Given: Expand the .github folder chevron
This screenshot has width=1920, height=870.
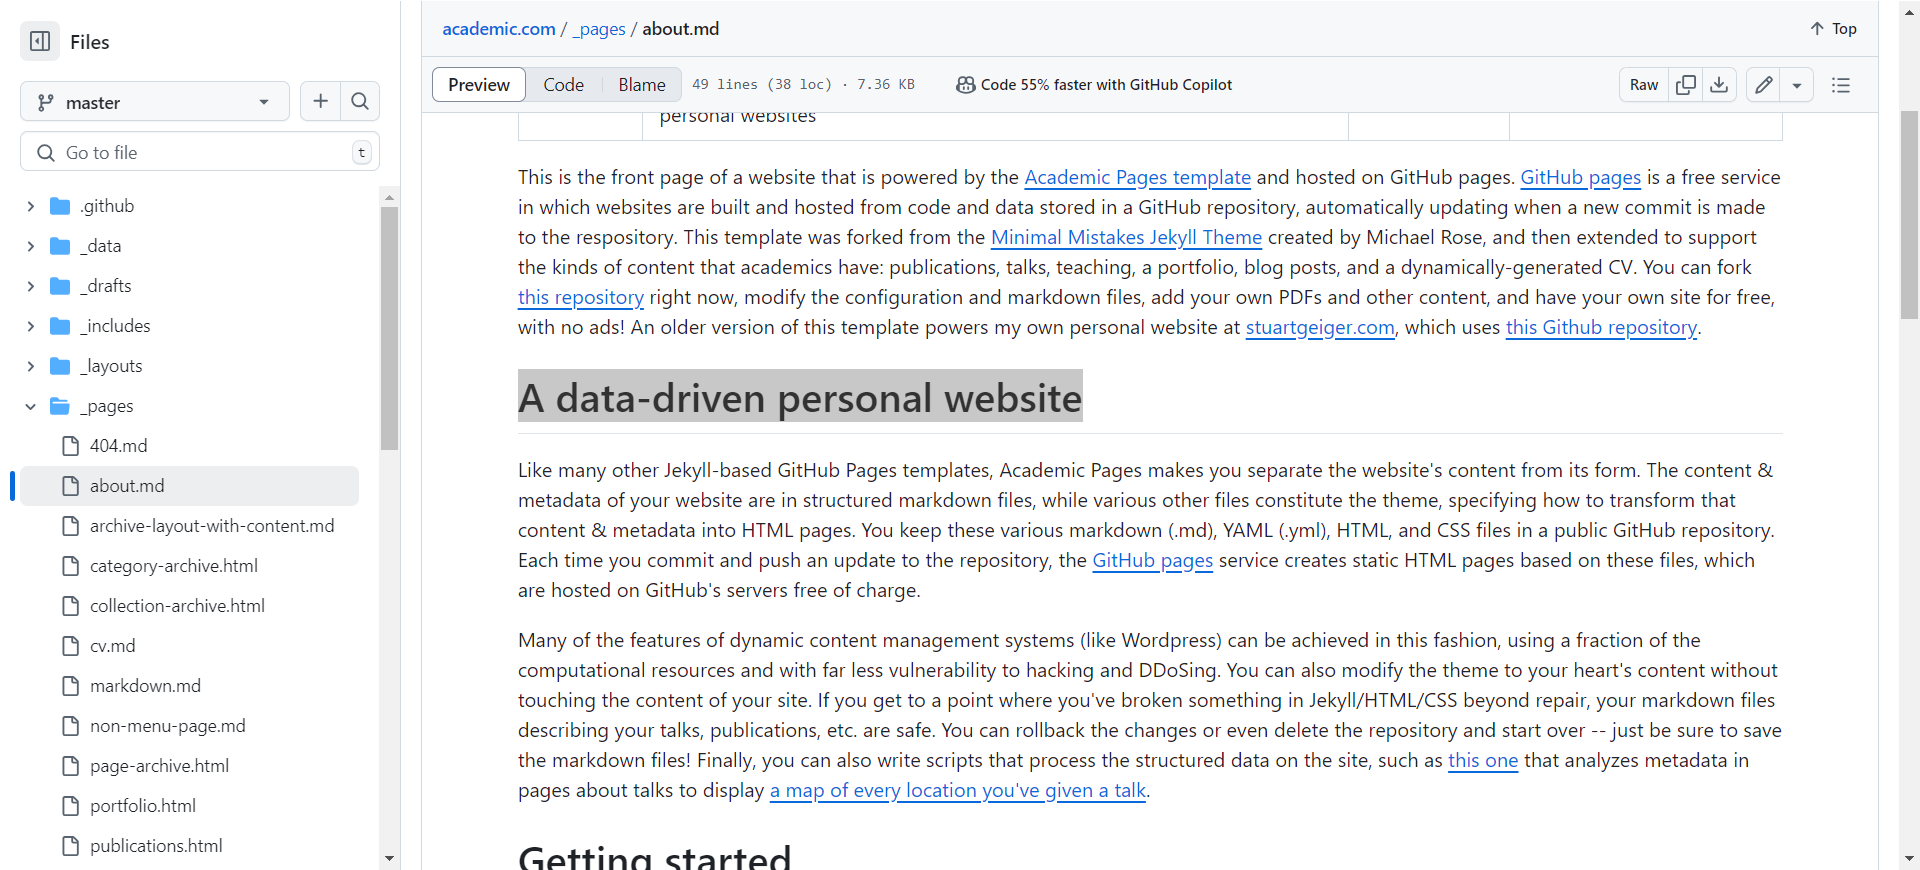Looking at the screenshot, I should [x=30, y=206].
